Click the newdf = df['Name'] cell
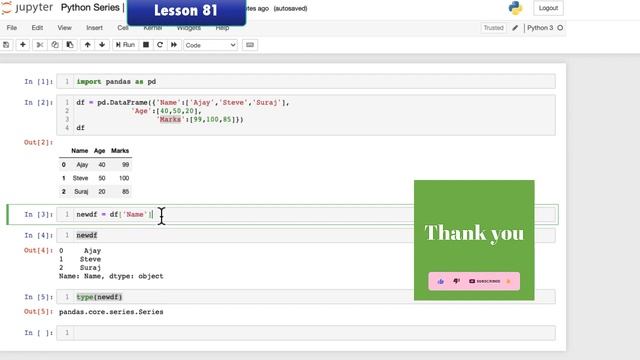 click(x=306, y=215)
